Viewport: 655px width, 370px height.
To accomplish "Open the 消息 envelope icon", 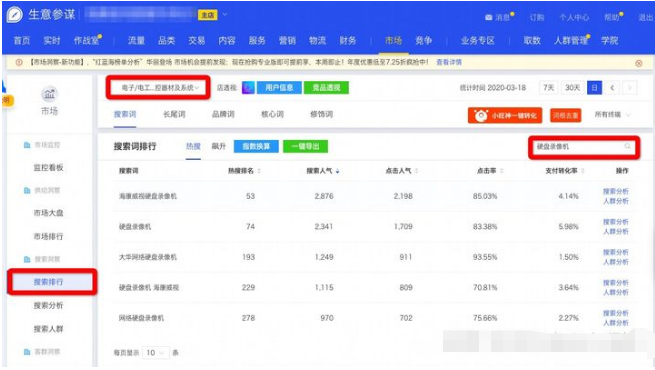I will [488, 18].
